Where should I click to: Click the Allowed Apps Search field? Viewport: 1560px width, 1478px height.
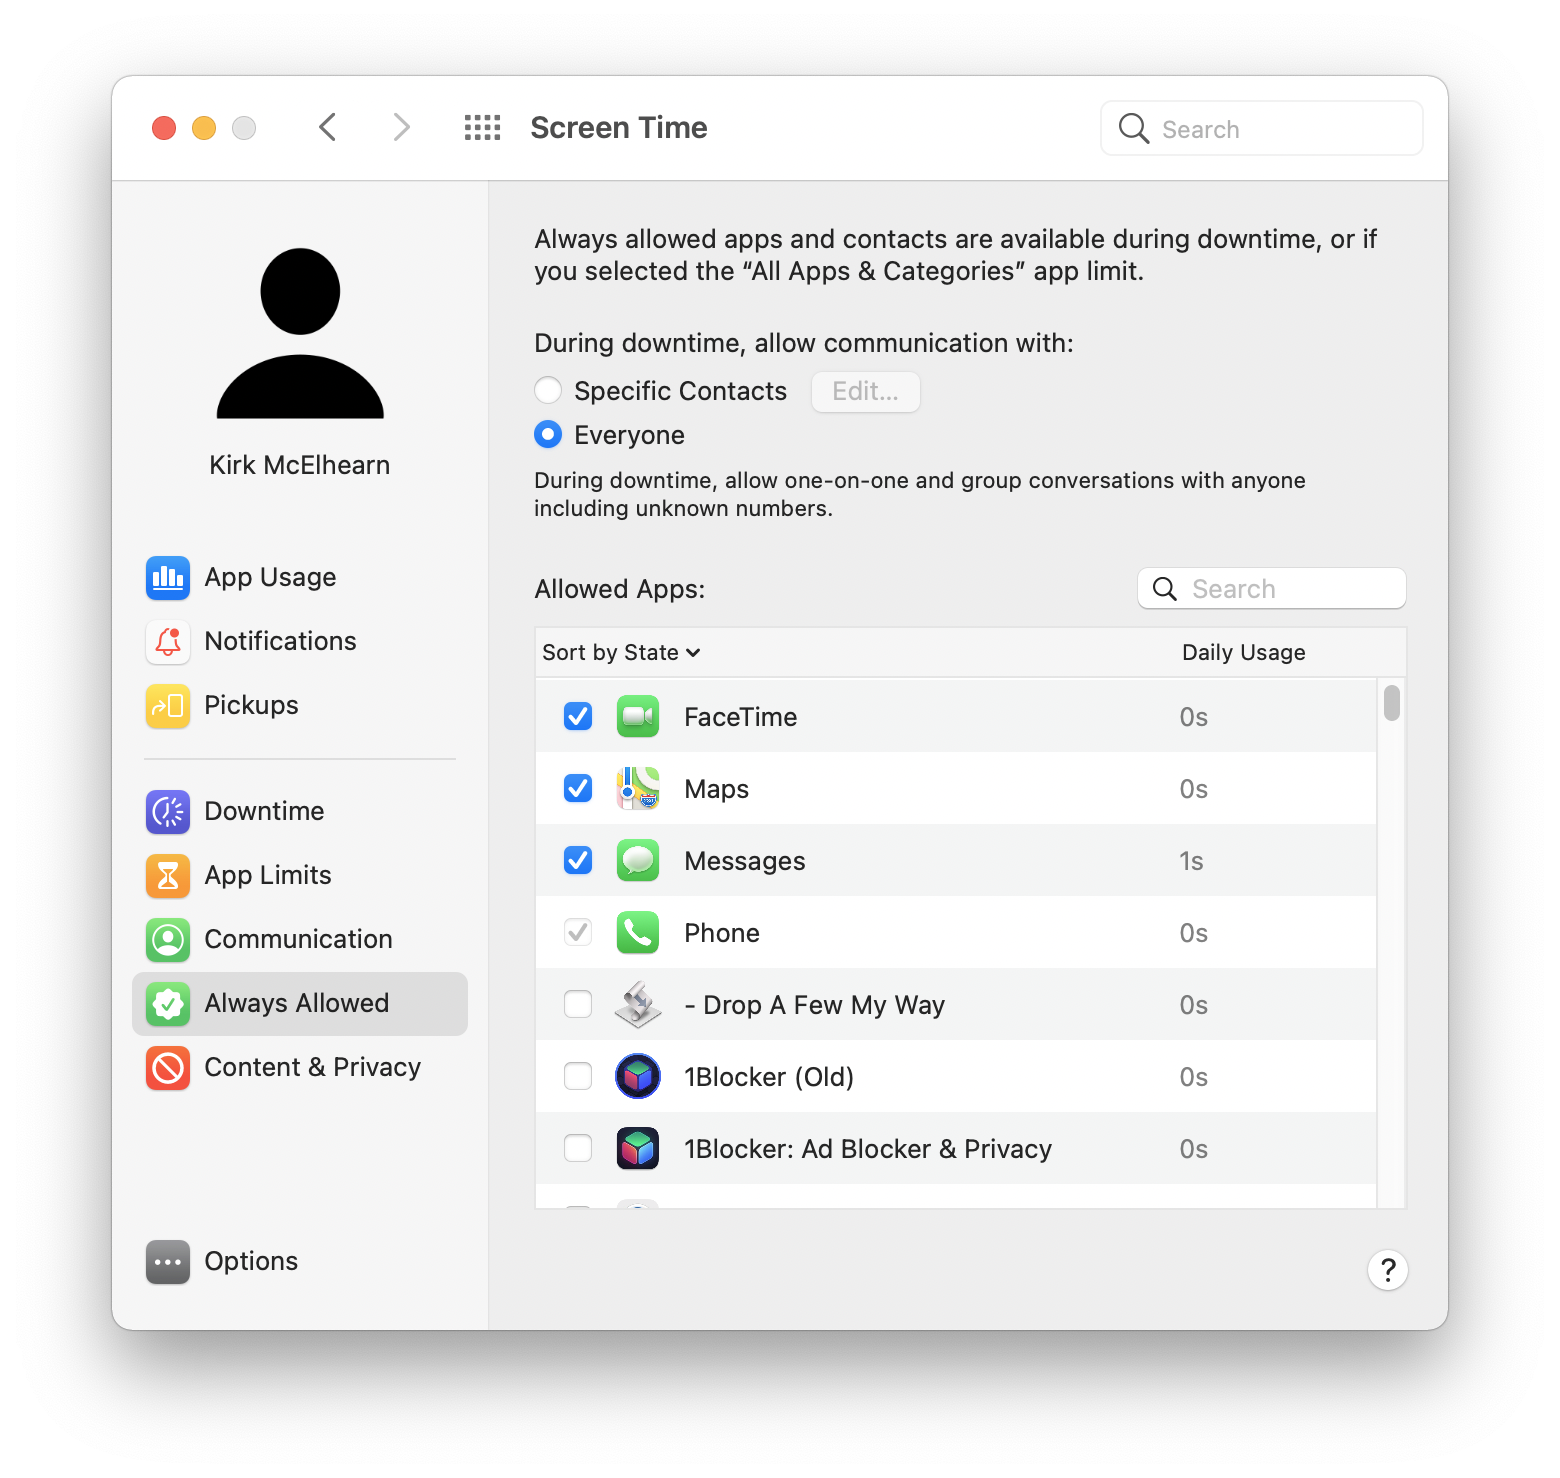click(x=1272, y=589)
